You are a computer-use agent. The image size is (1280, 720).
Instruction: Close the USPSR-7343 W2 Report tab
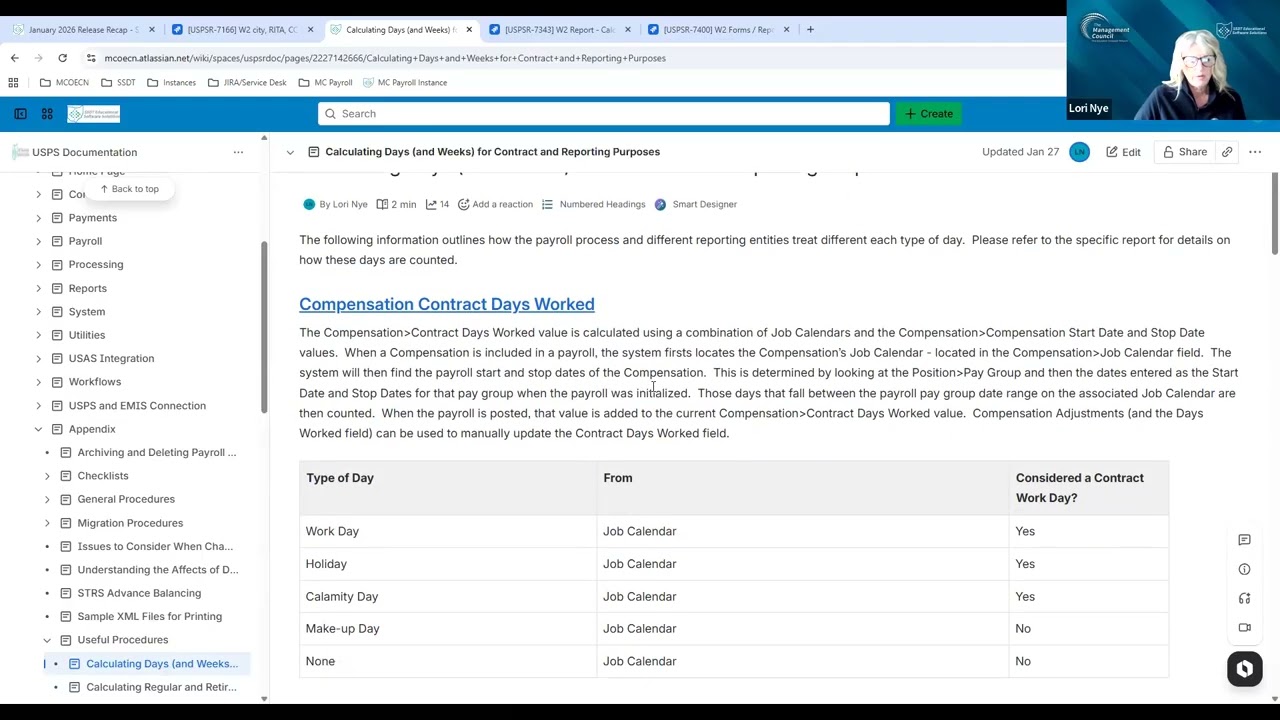[627, 30]
